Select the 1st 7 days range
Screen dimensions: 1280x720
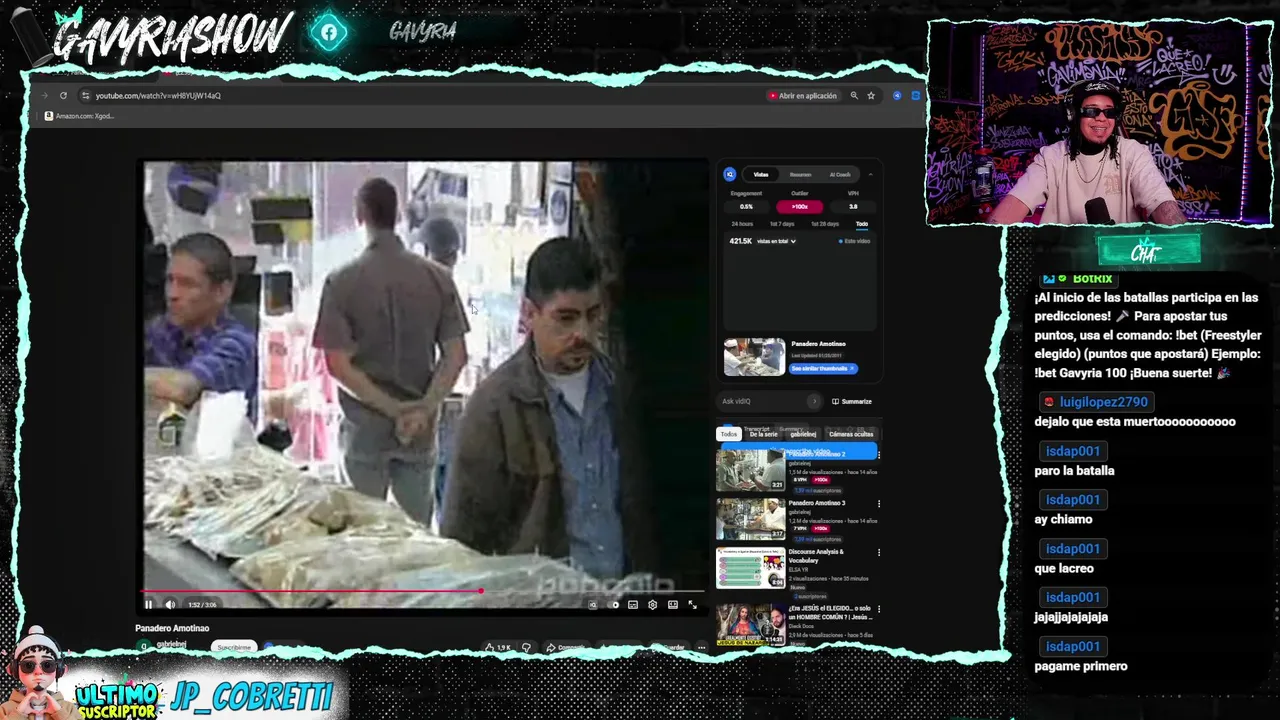782,224
